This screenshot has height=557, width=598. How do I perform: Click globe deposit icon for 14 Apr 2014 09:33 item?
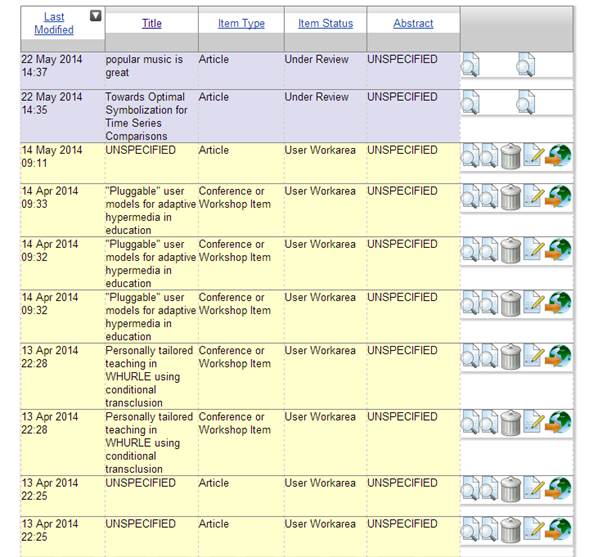[x=558, y=196]
